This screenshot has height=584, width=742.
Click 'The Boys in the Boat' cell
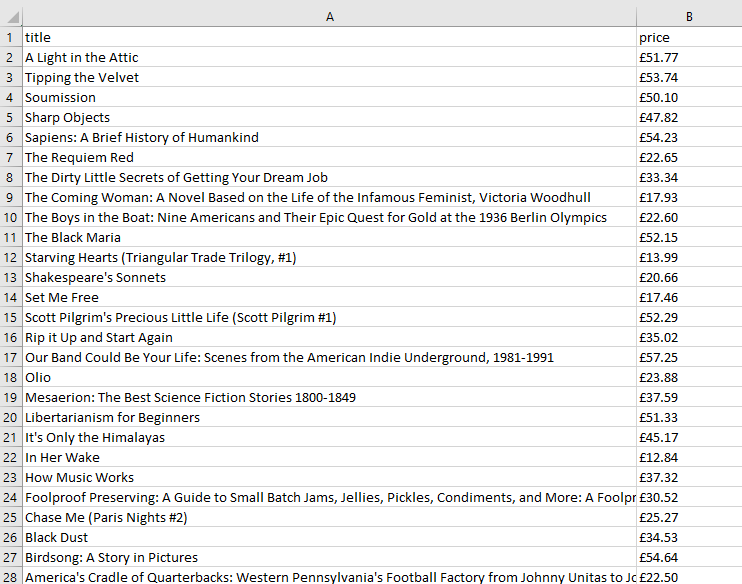point(329,217)
